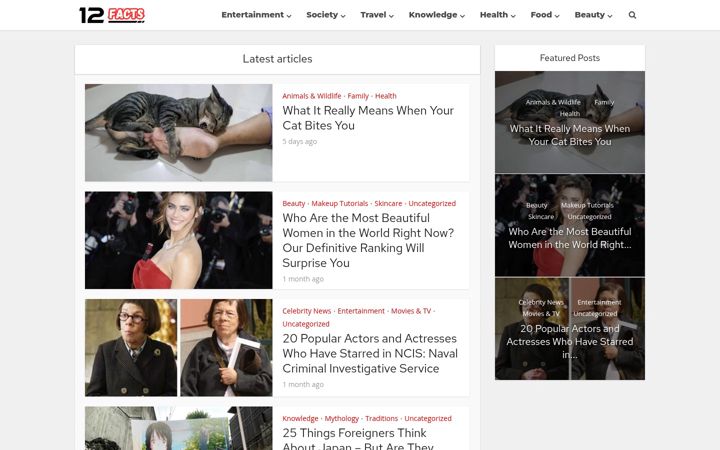Click the Traditions category tag
720x450 pixels.
382,418
